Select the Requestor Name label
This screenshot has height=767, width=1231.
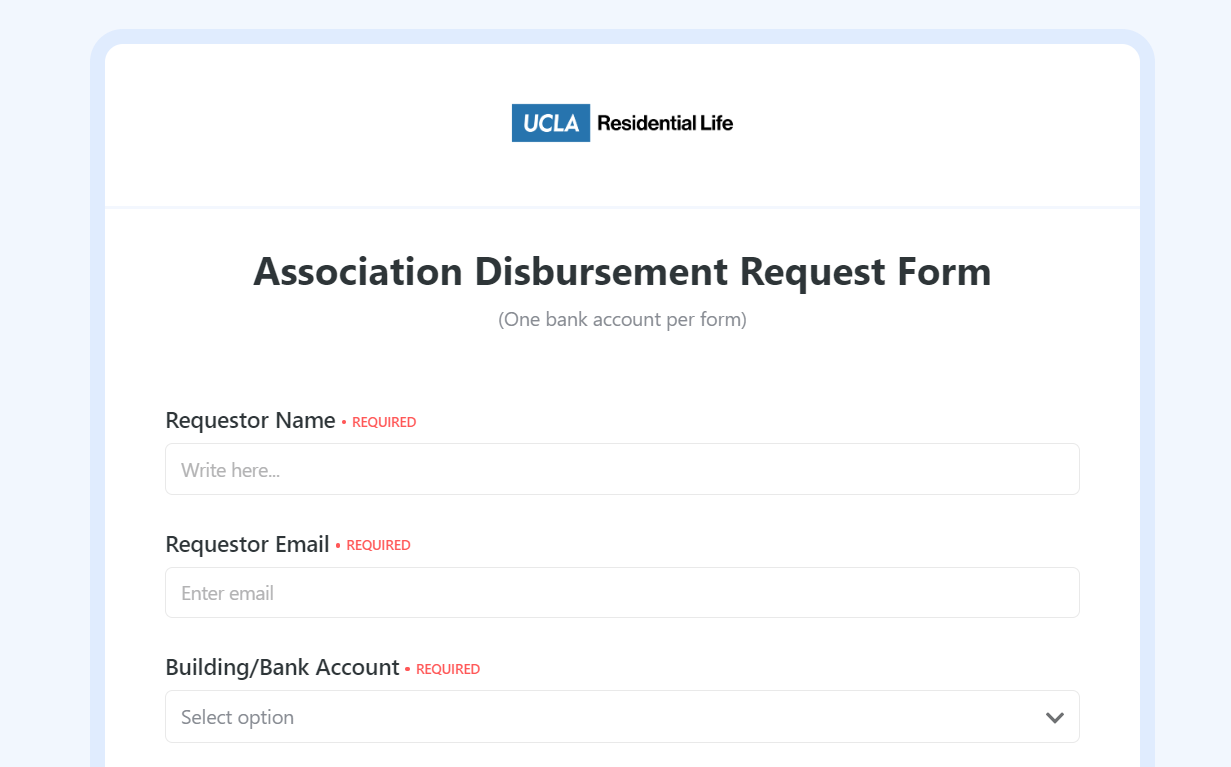click(x=250, y=420)
